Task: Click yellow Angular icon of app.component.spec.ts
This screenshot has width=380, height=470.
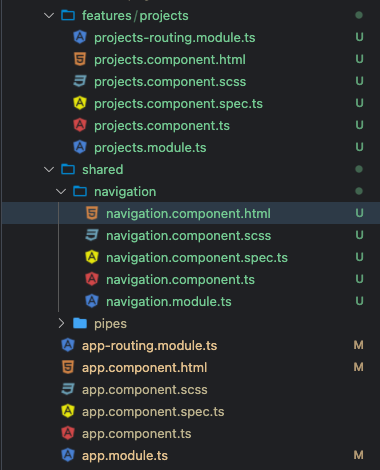Action: pyautogui.click(x=68, y=411)
